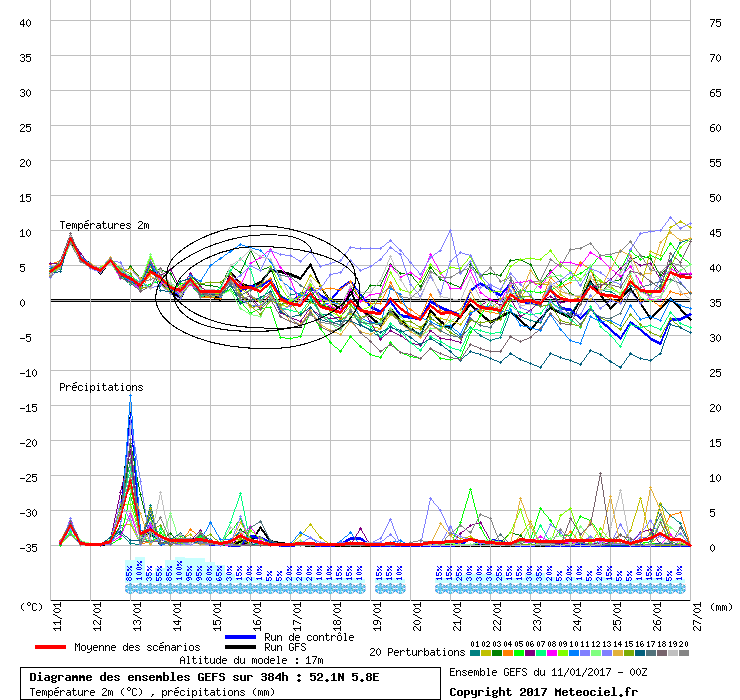740x700 pixels.
Task: Click the '19/01' date axis label
Action: point(377,617)
